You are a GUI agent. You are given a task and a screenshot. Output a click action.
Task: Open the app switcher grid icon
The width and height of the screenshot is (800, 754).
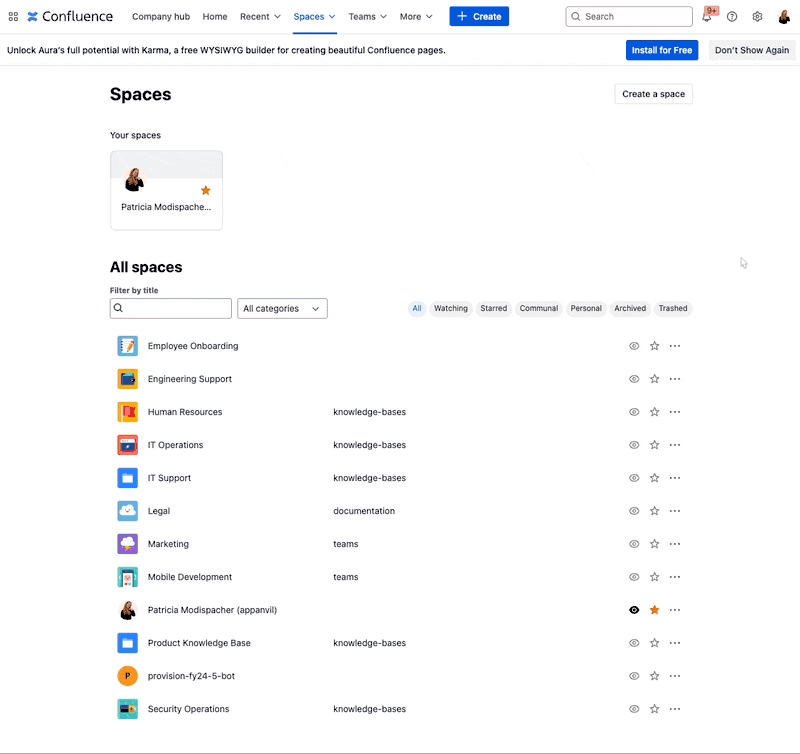(x=13, y=16)
